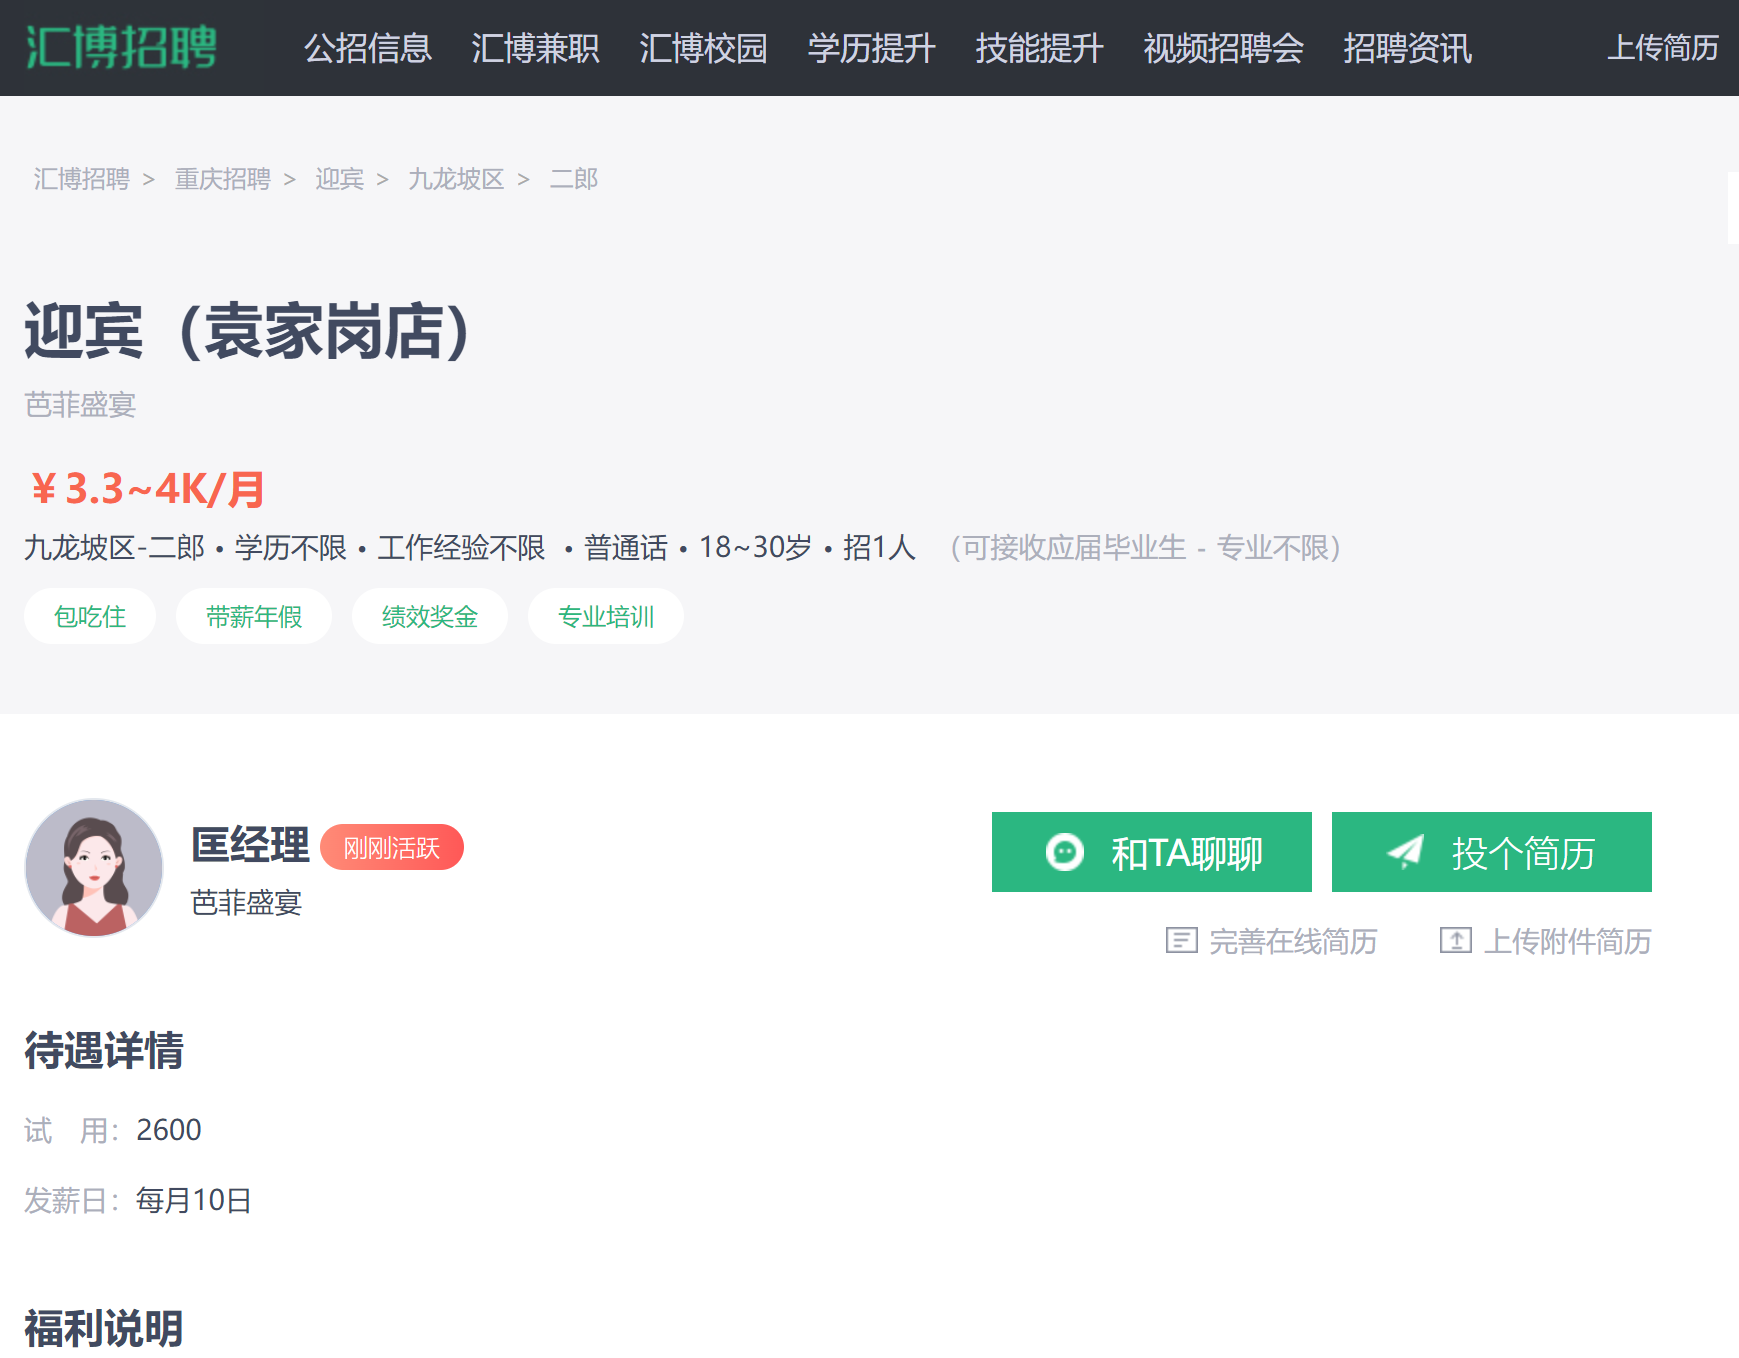Screen dimensions: 1739x1358
Task: Click 芭菲盛宴 below the recruiter name
Action: [x=247, y=903]
